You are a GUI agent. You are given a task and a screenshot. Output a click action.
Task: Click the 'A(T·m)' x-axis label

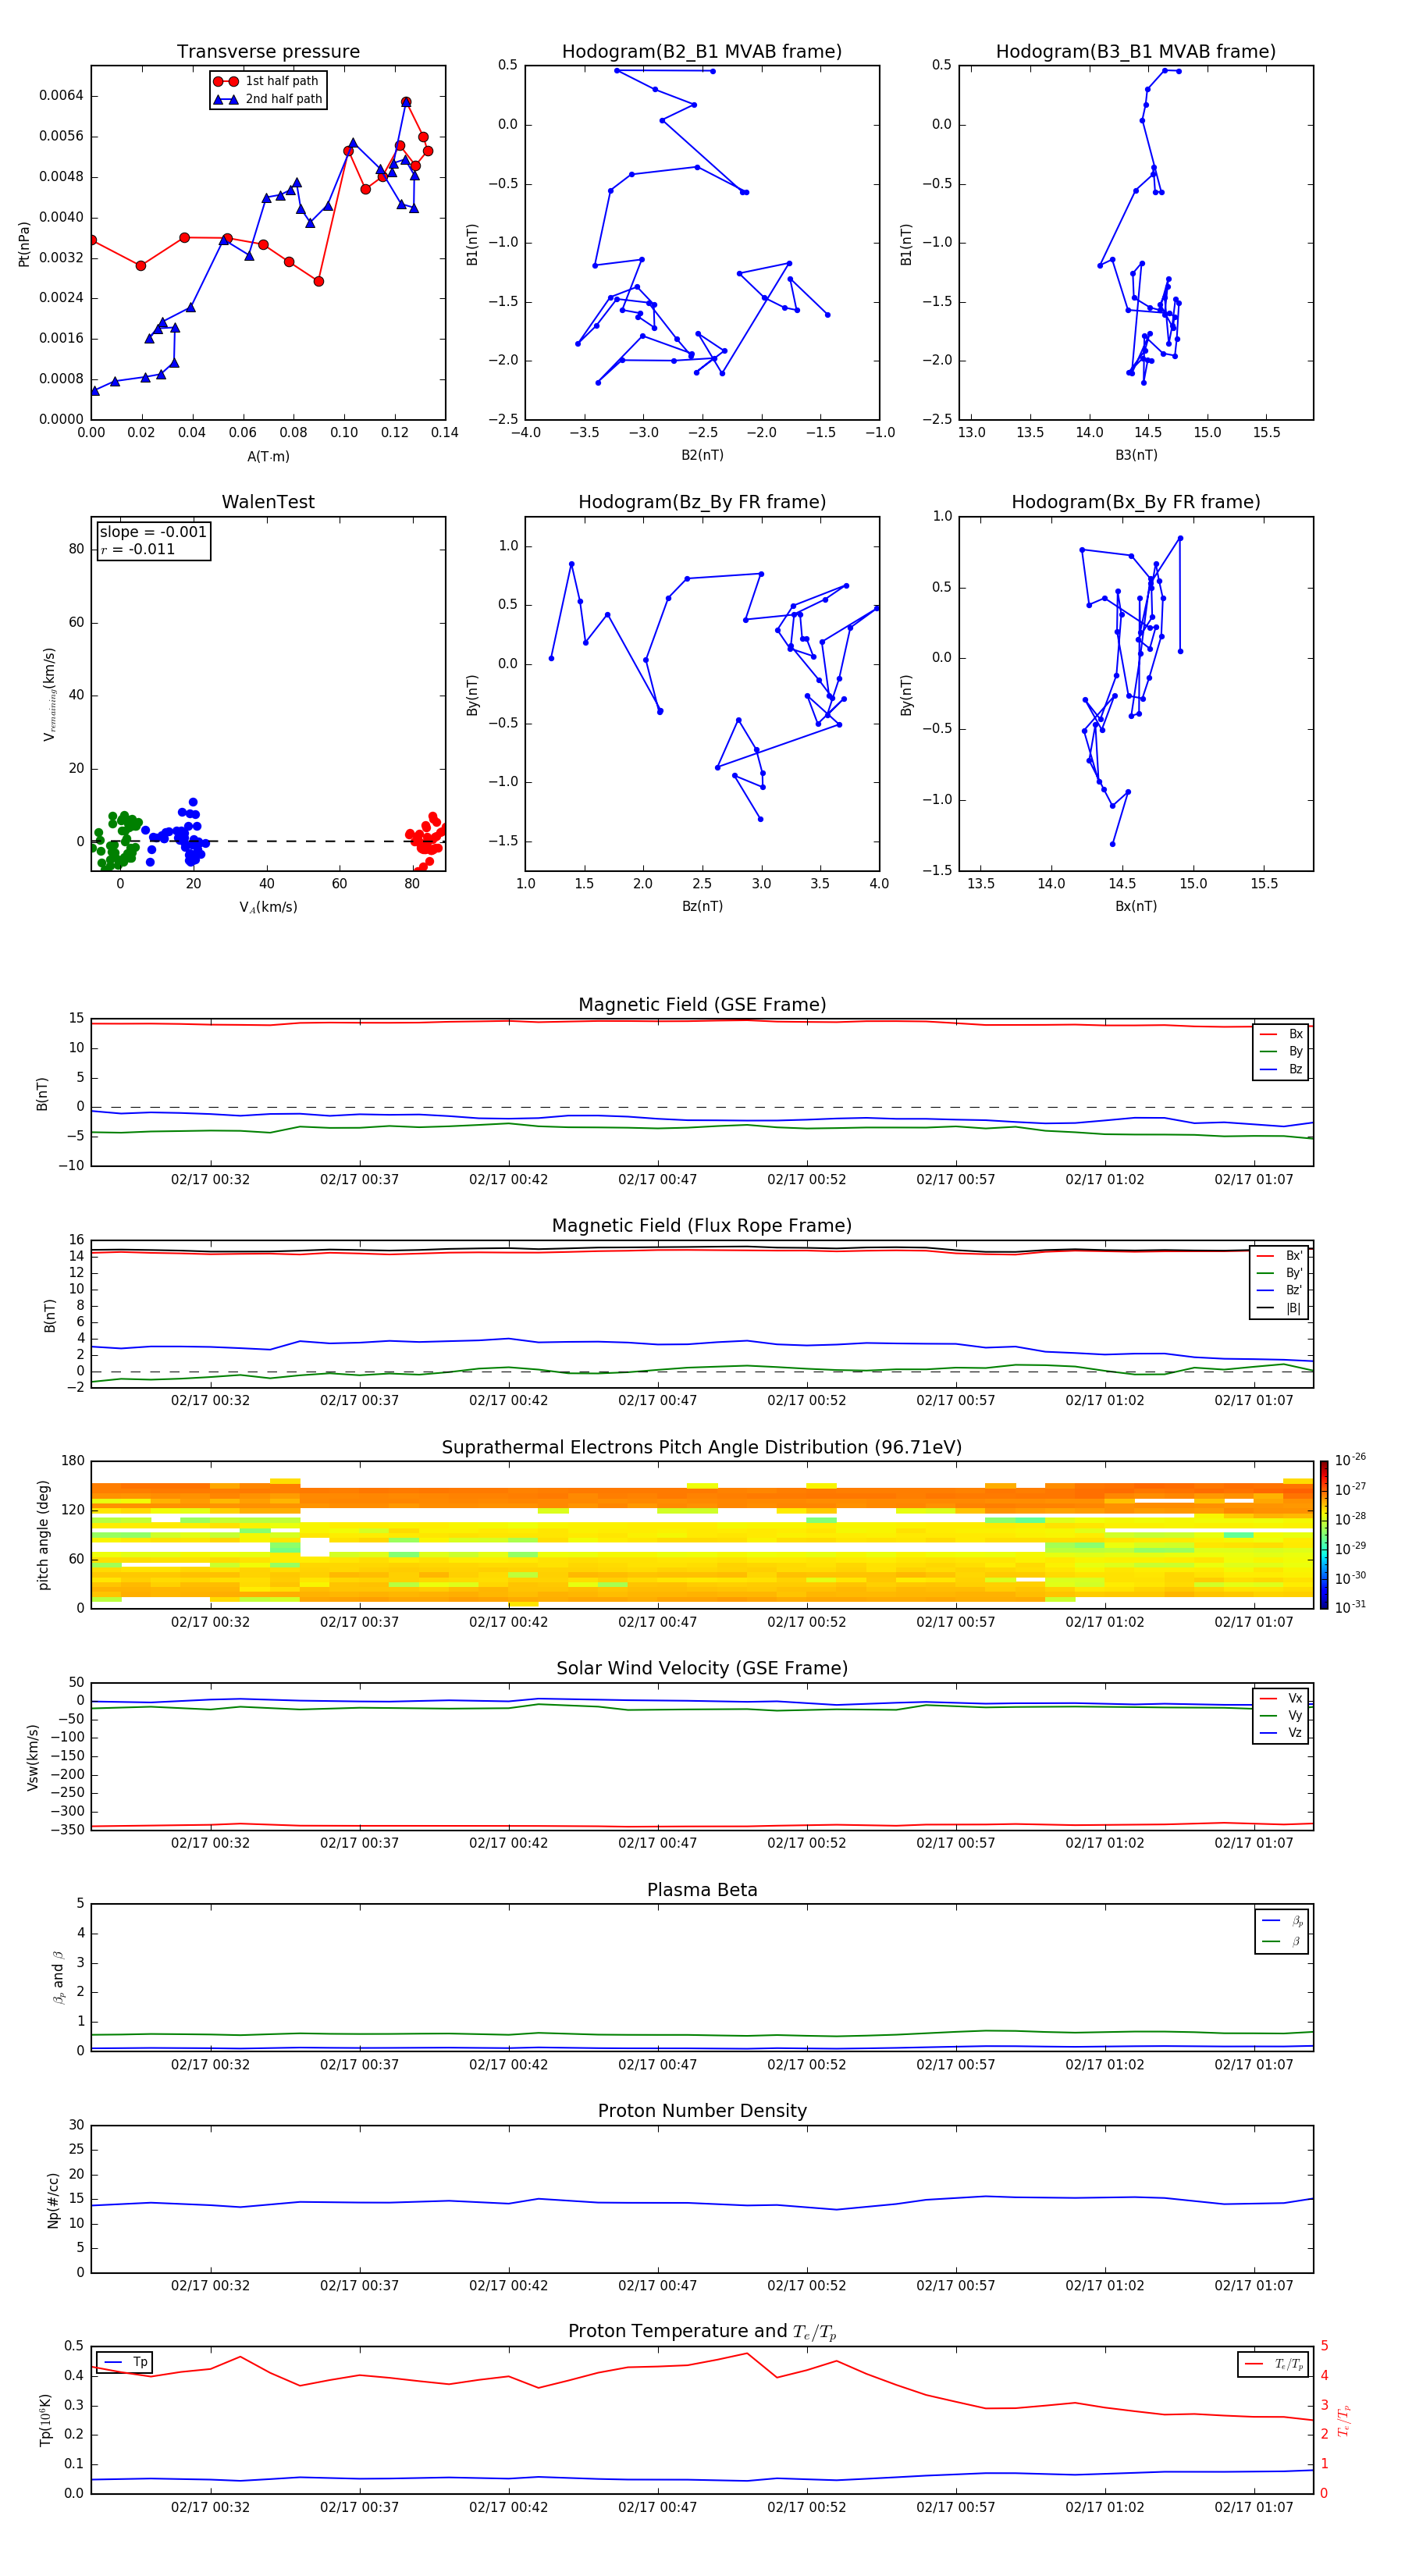268,456
